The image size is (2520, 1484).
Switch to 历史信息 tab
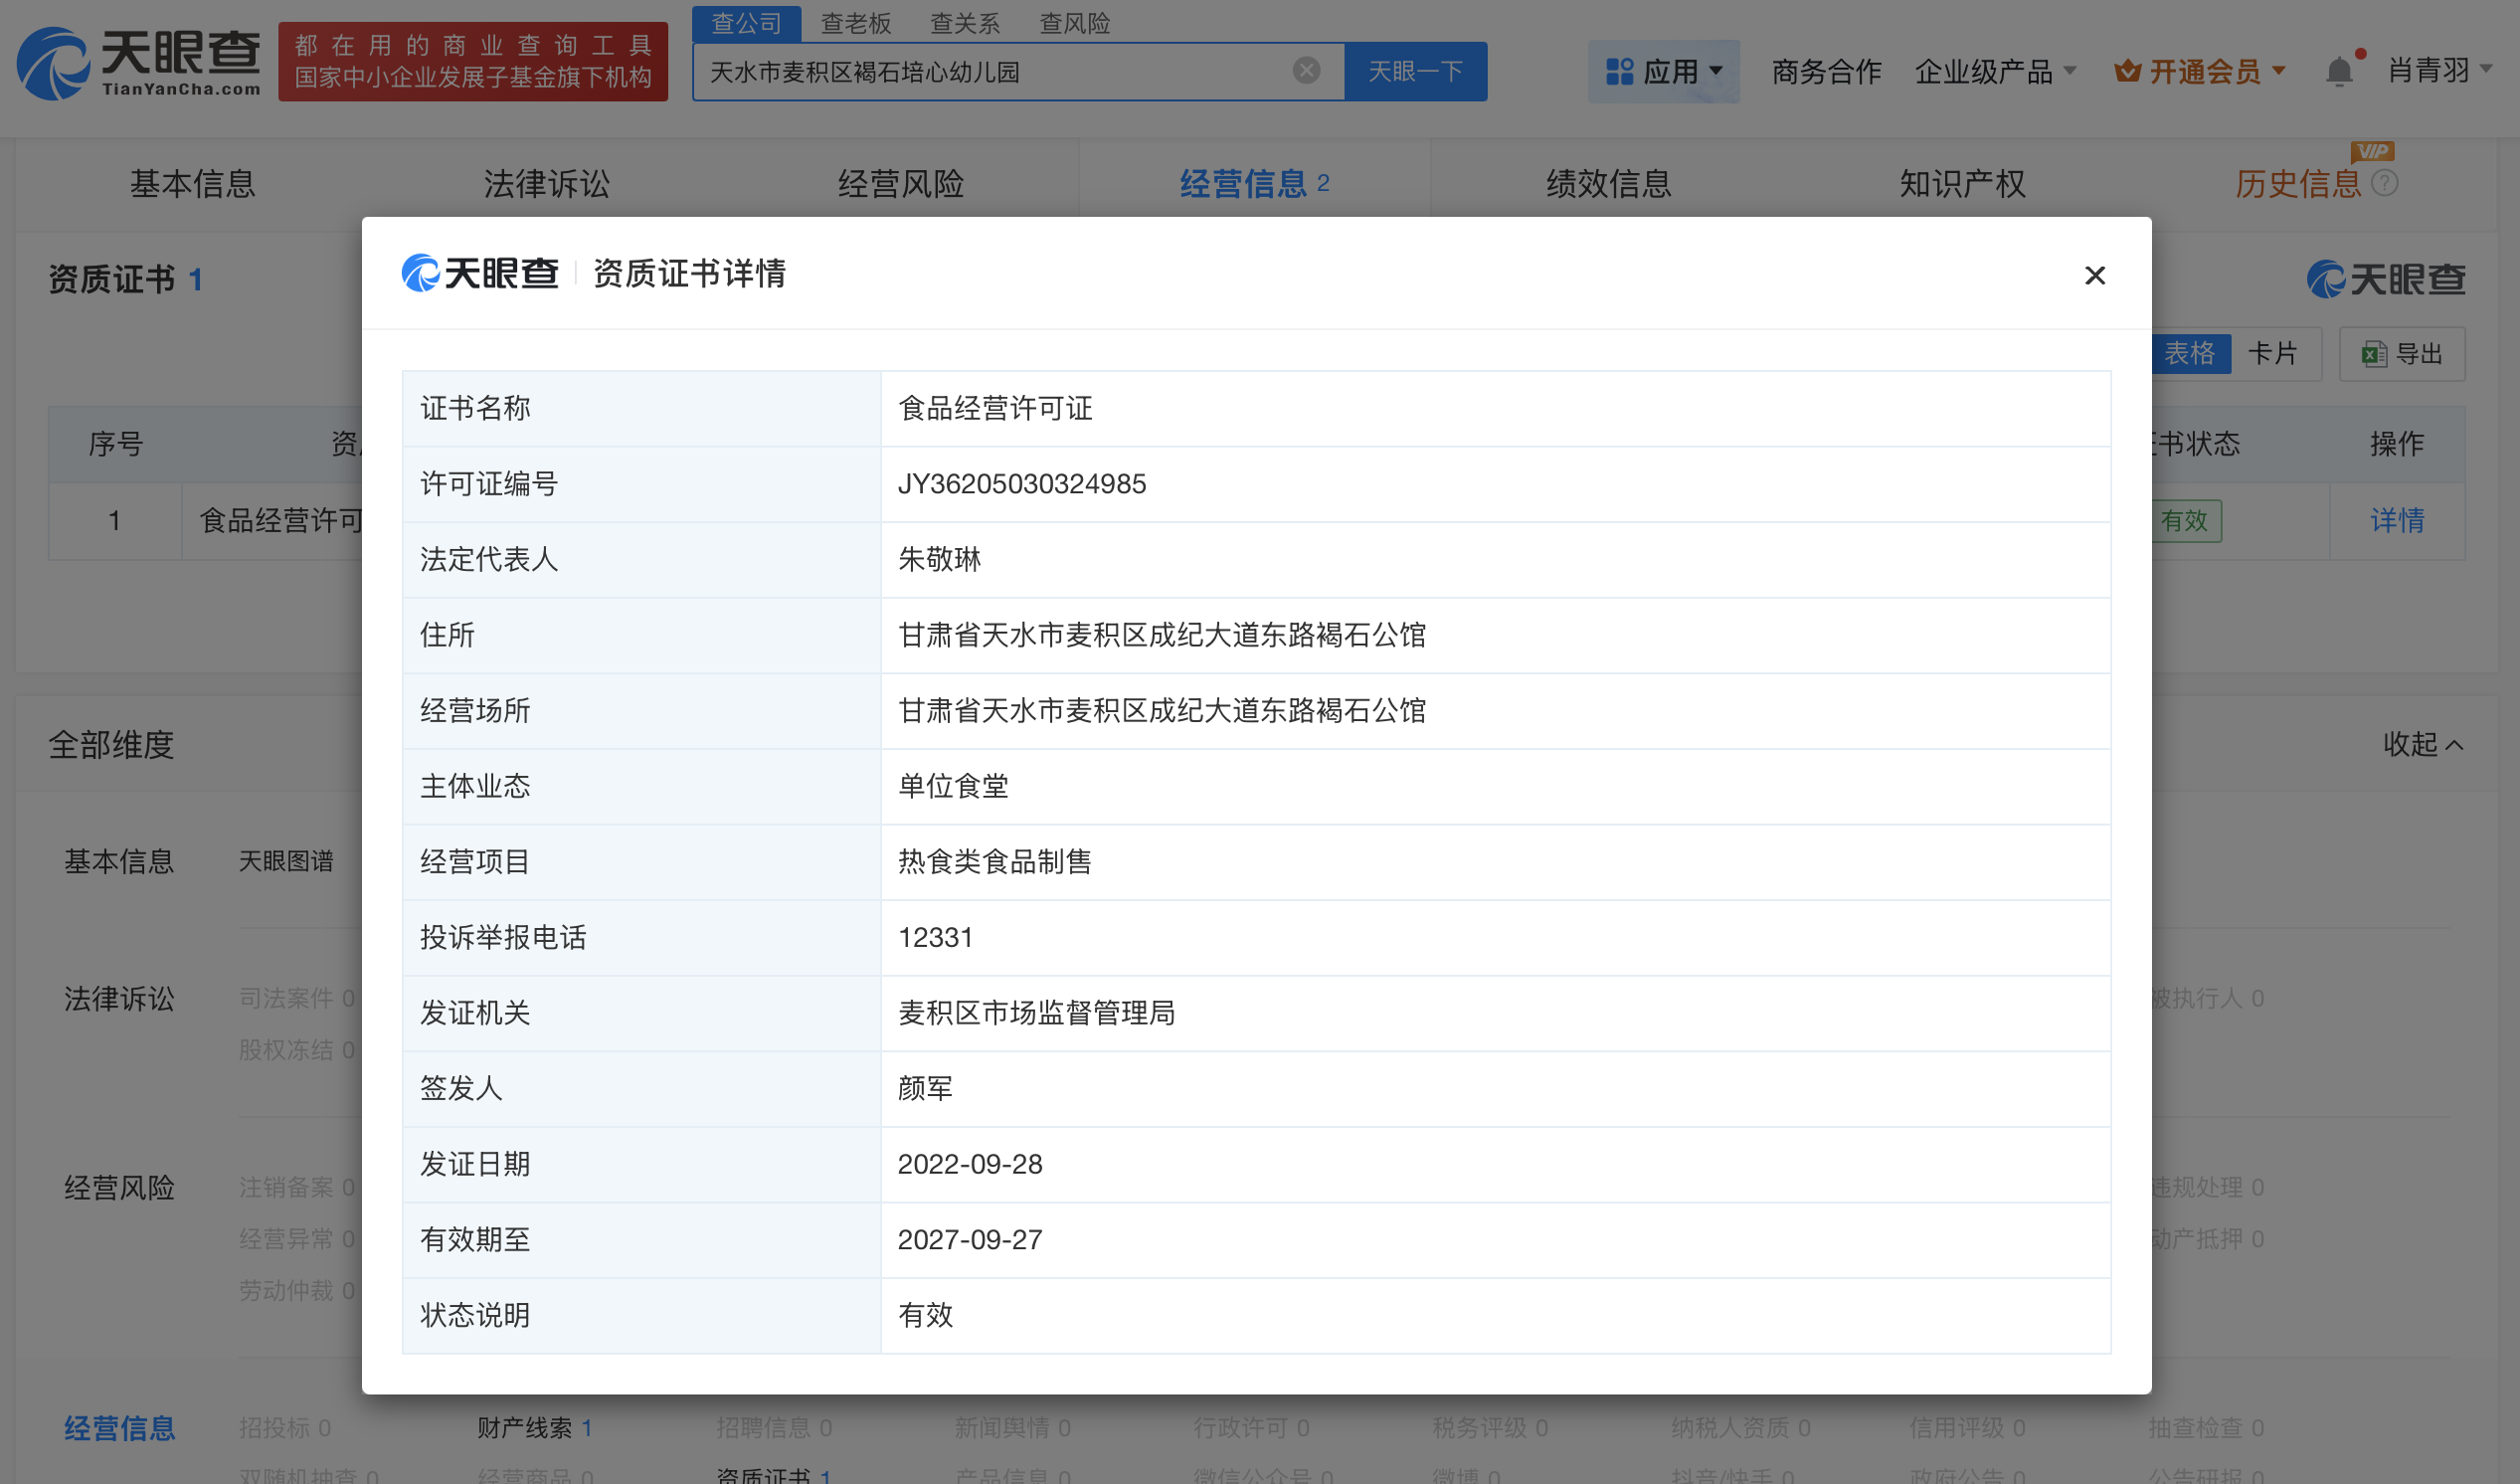pos(2297,184)
